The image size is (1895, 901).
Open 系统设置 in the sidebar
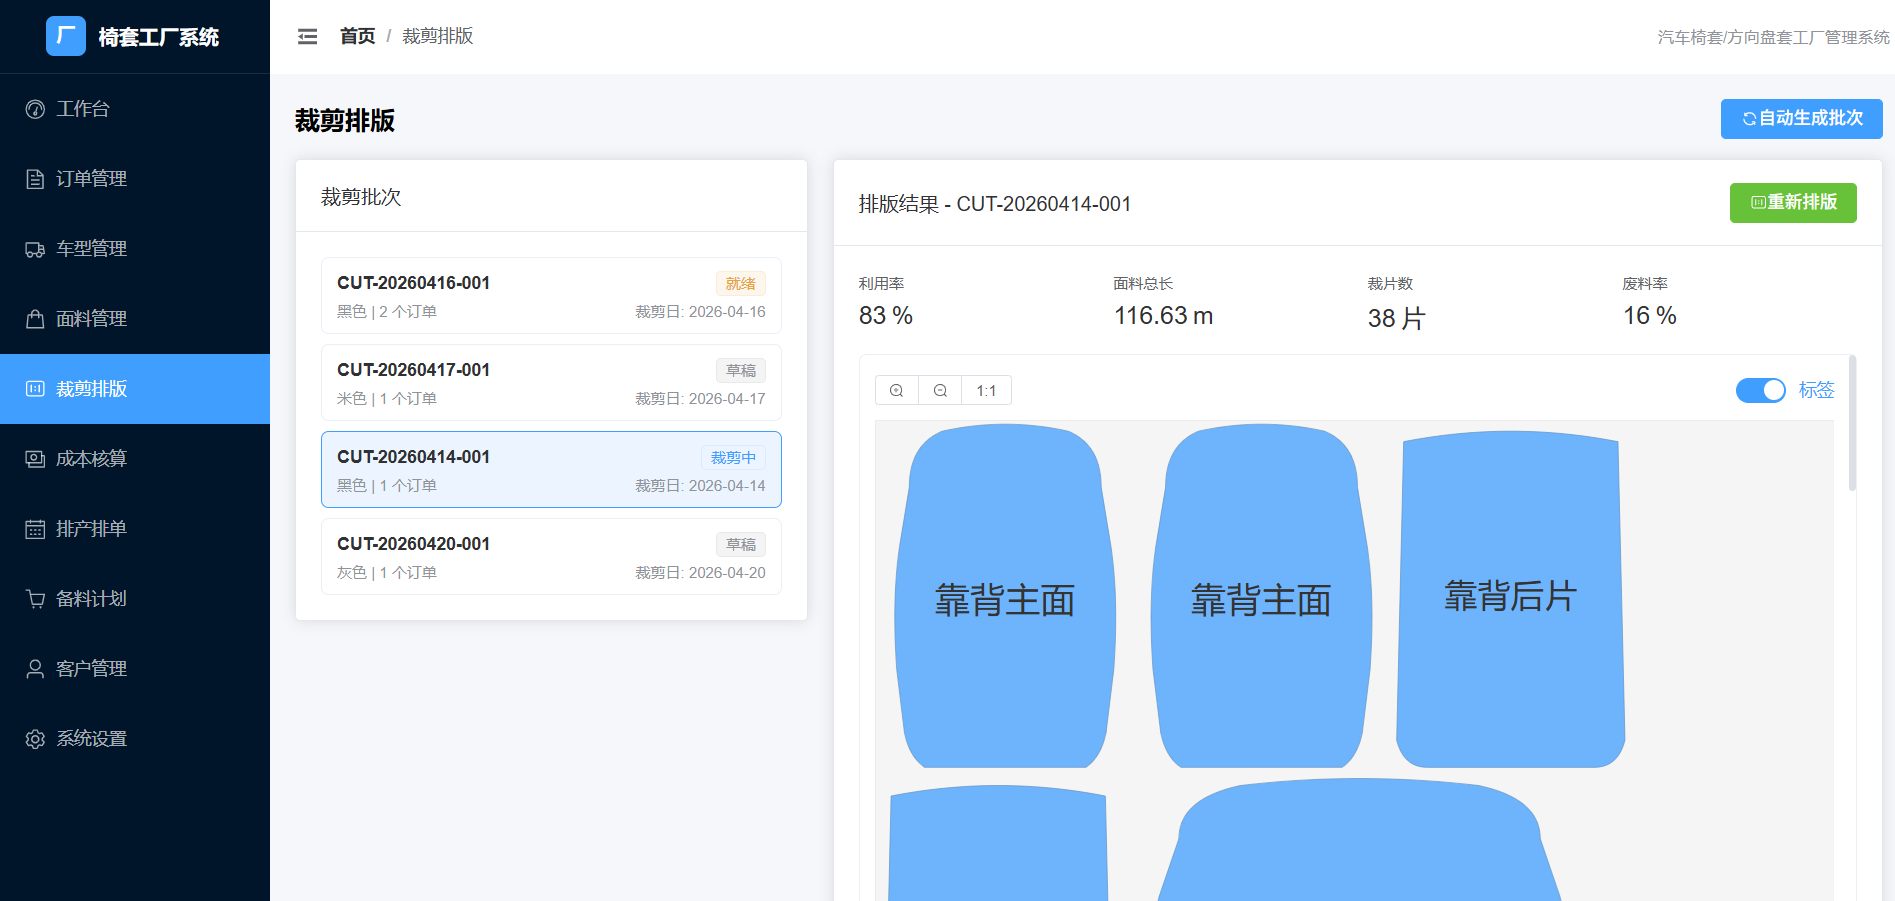click(x=135, y=739)
